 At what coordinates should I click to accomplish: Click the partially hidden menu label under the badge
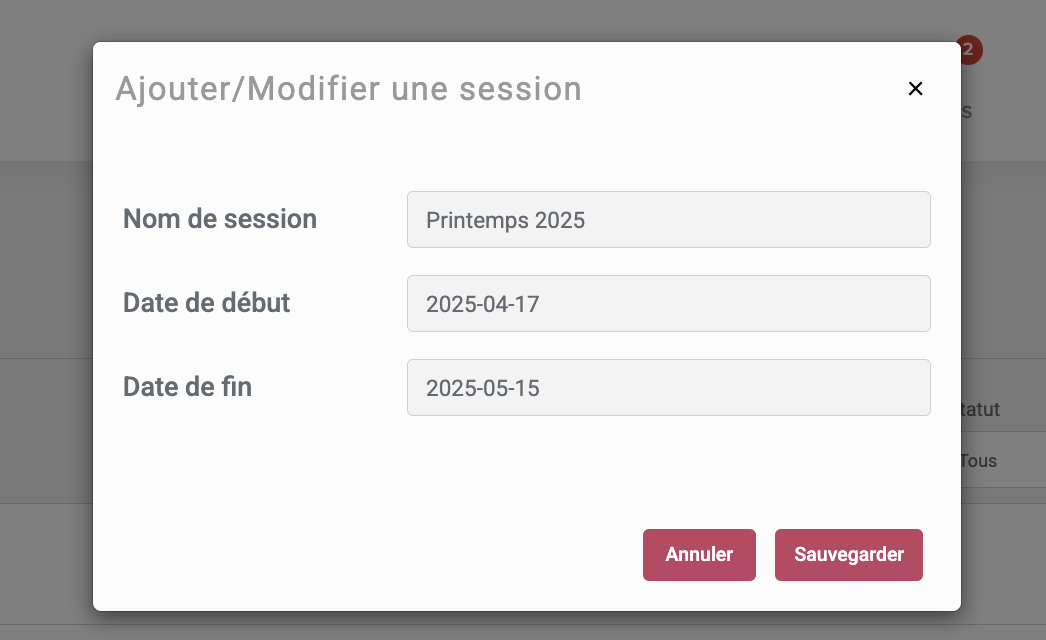[967, 111]
